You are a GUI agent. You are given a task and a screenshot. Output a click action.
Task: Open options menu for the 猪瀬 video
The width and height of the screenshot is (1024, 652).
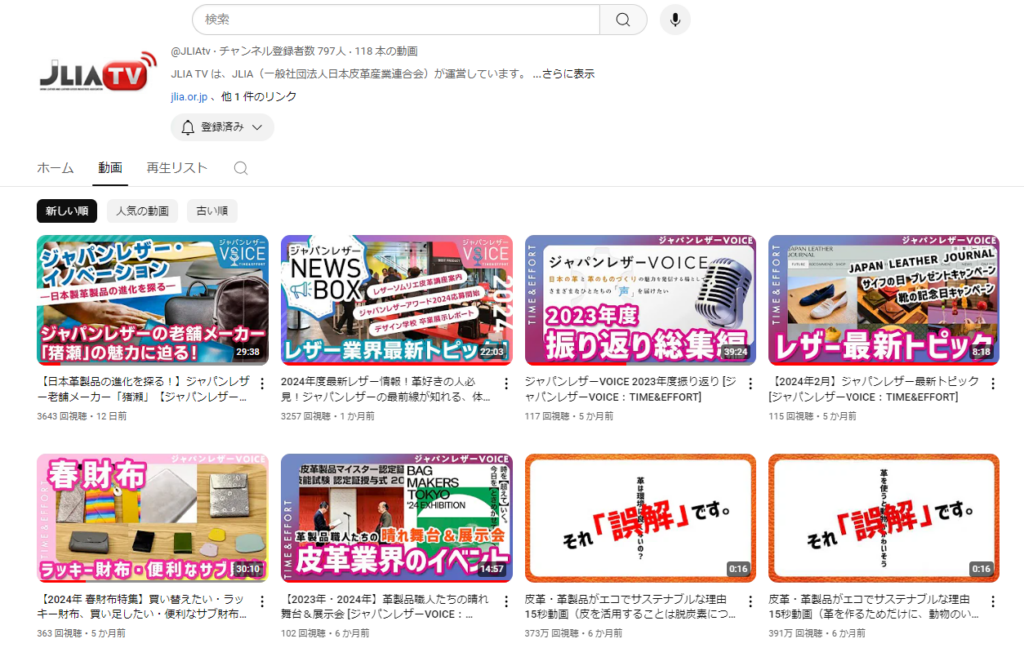262,383
